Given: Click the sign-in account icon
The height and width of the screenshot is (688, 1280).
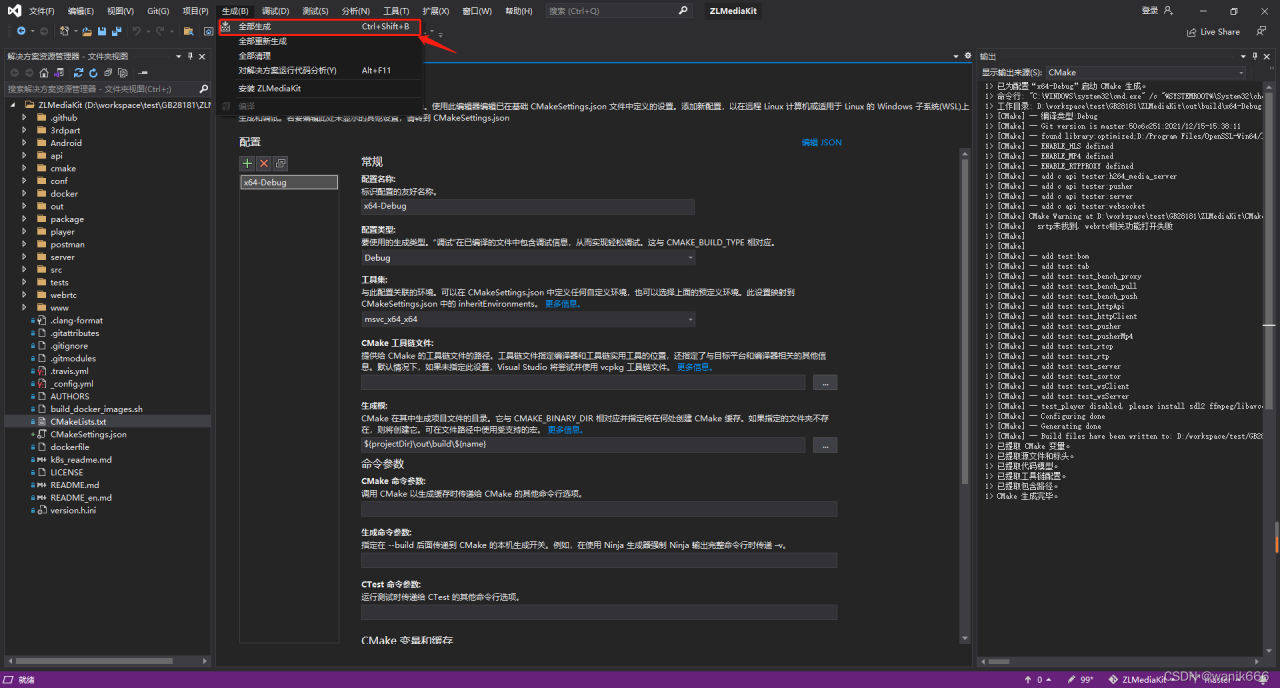Looking at the screenshot, I should tap(1169, 11).
